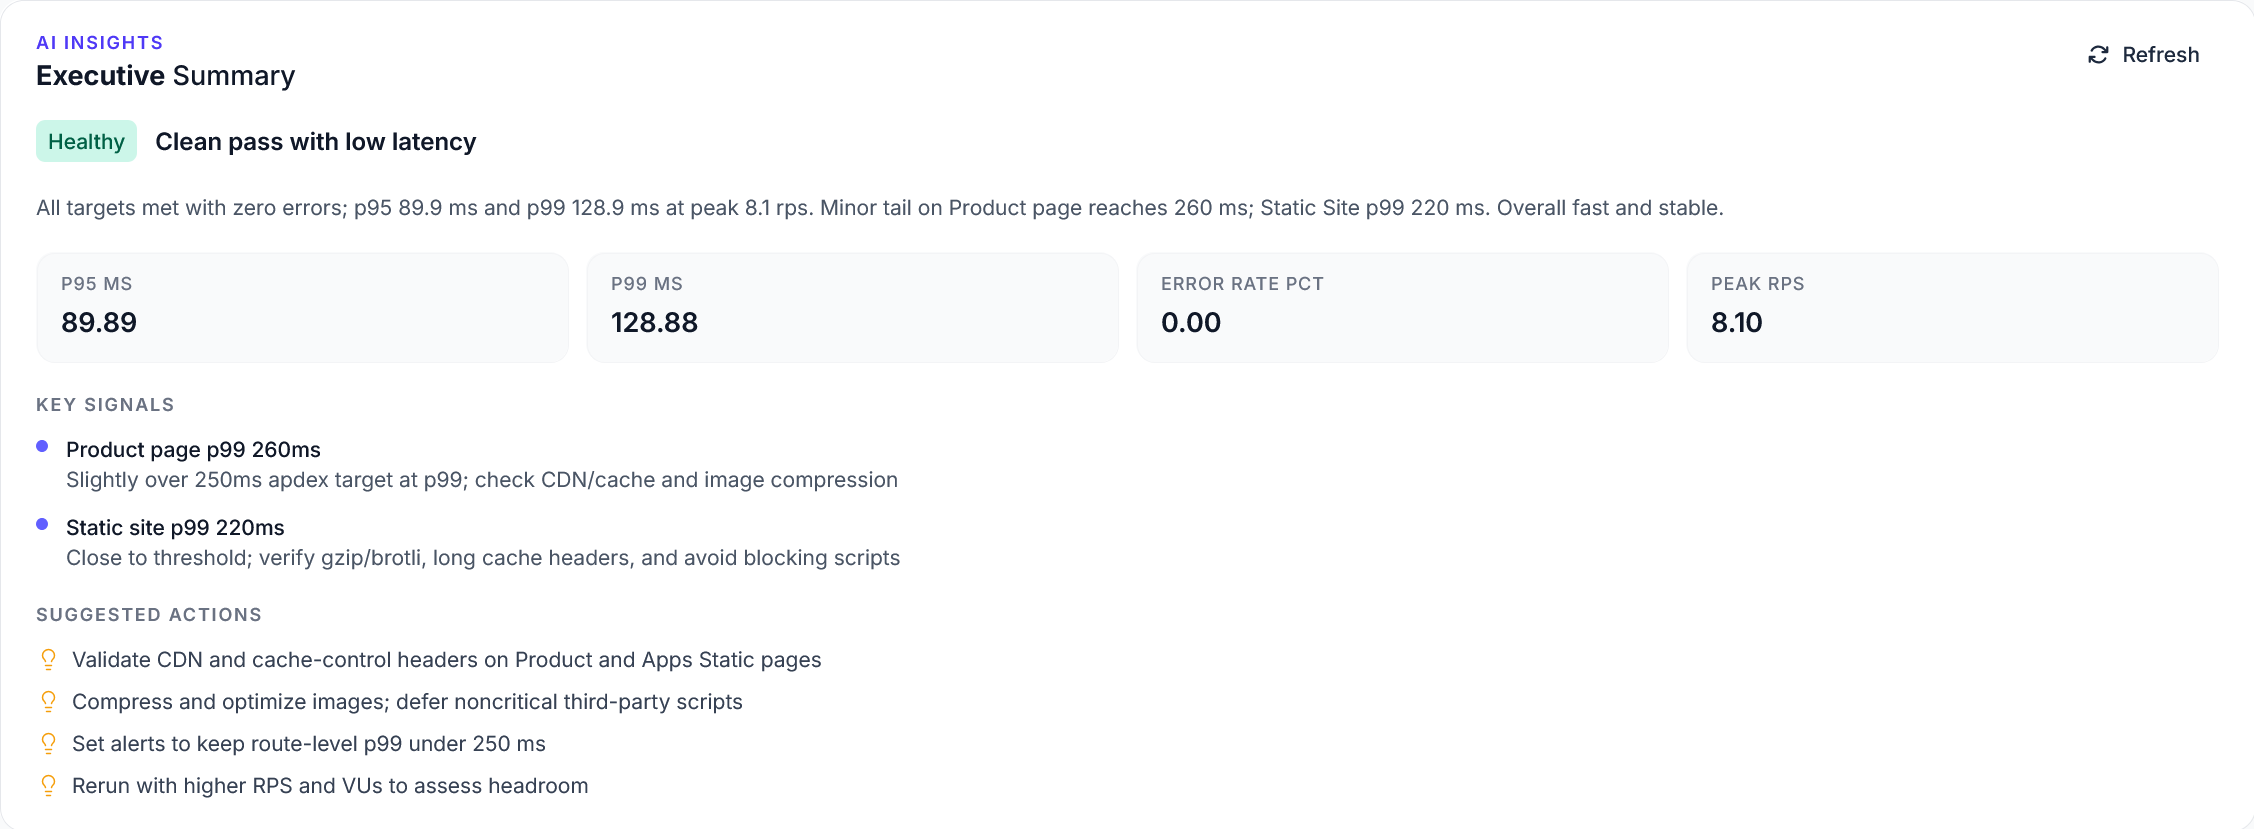Click the Suggested Actions section header

pos(149,615)
